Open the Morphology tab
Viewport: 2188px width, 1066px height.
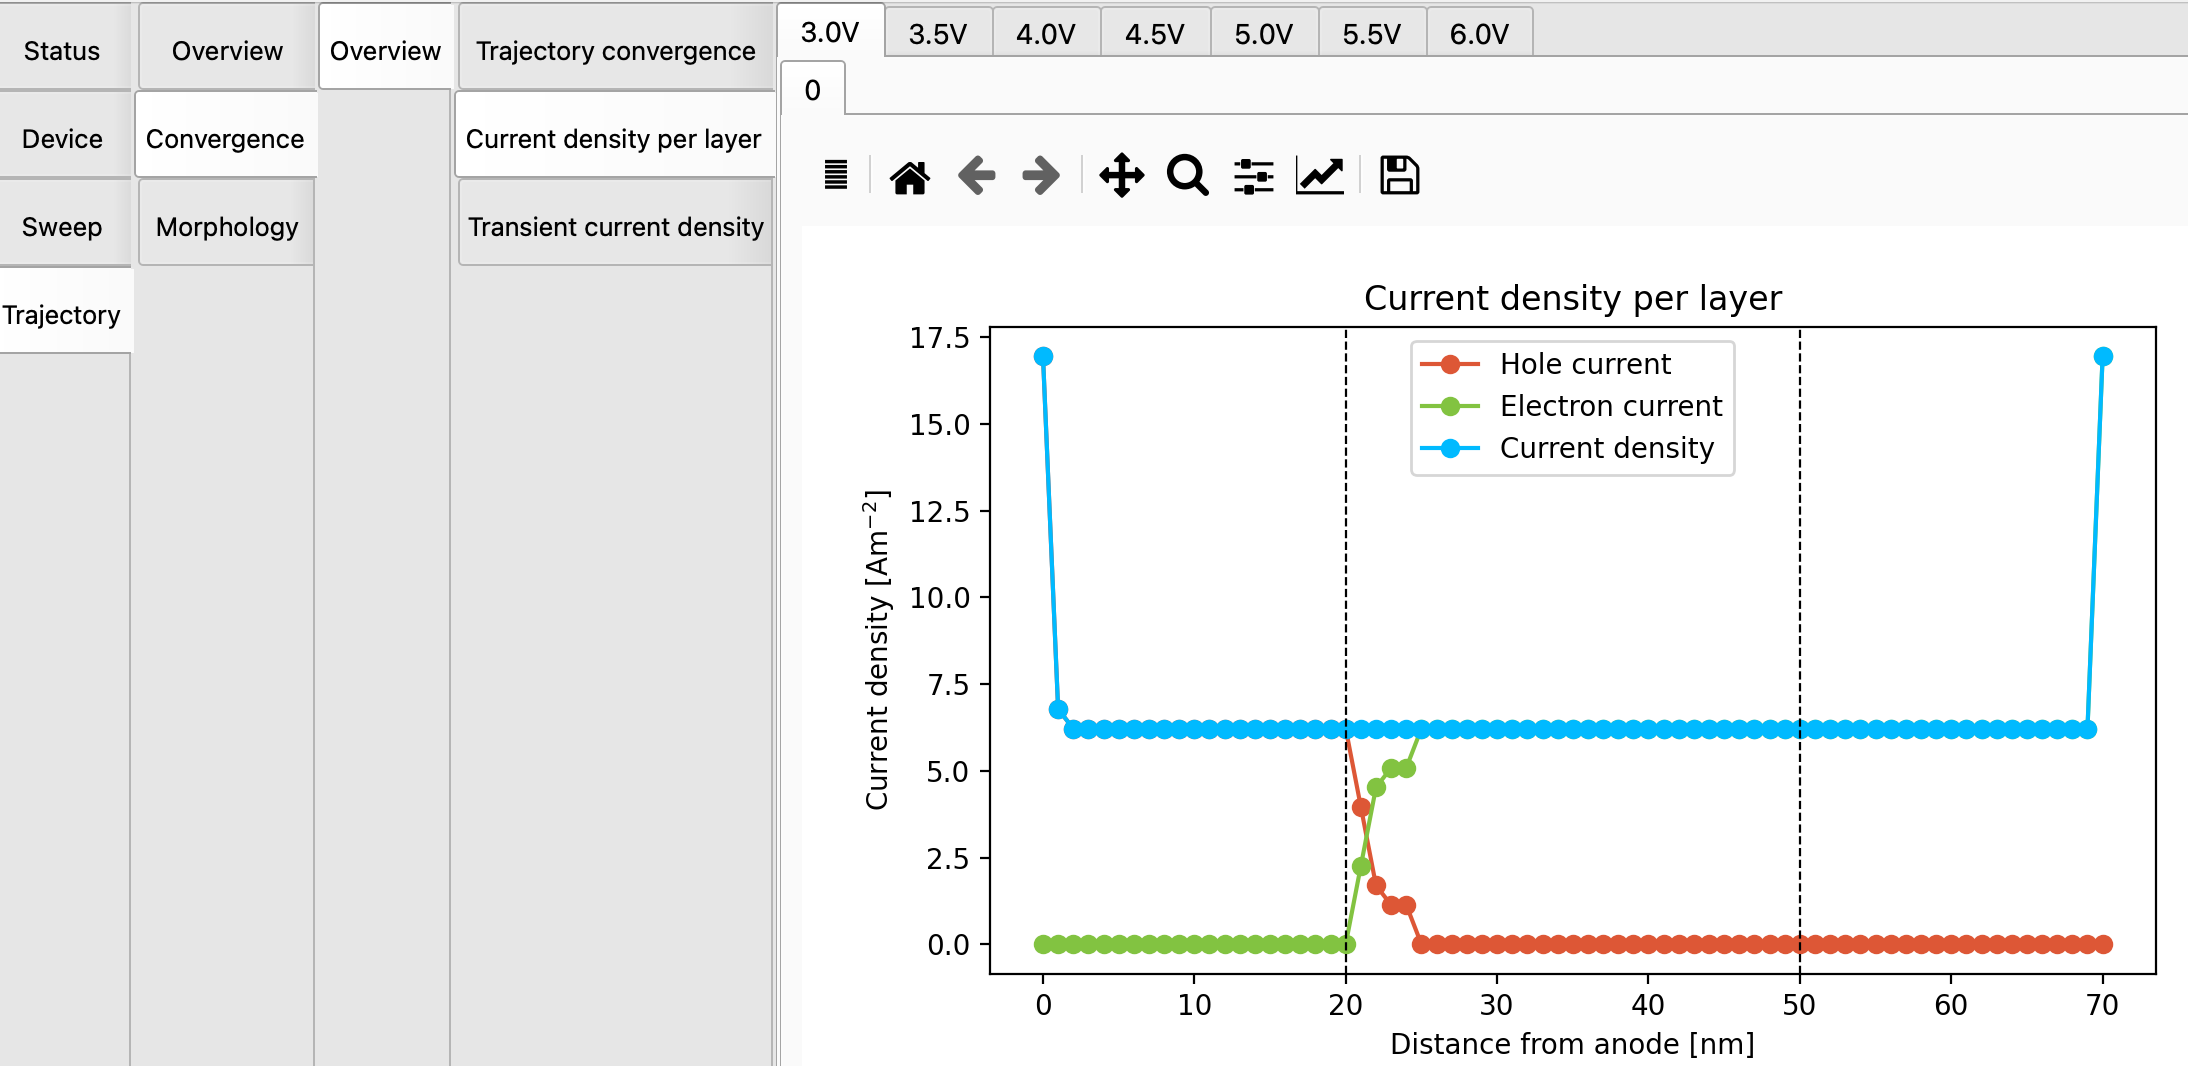click(227, 227)
